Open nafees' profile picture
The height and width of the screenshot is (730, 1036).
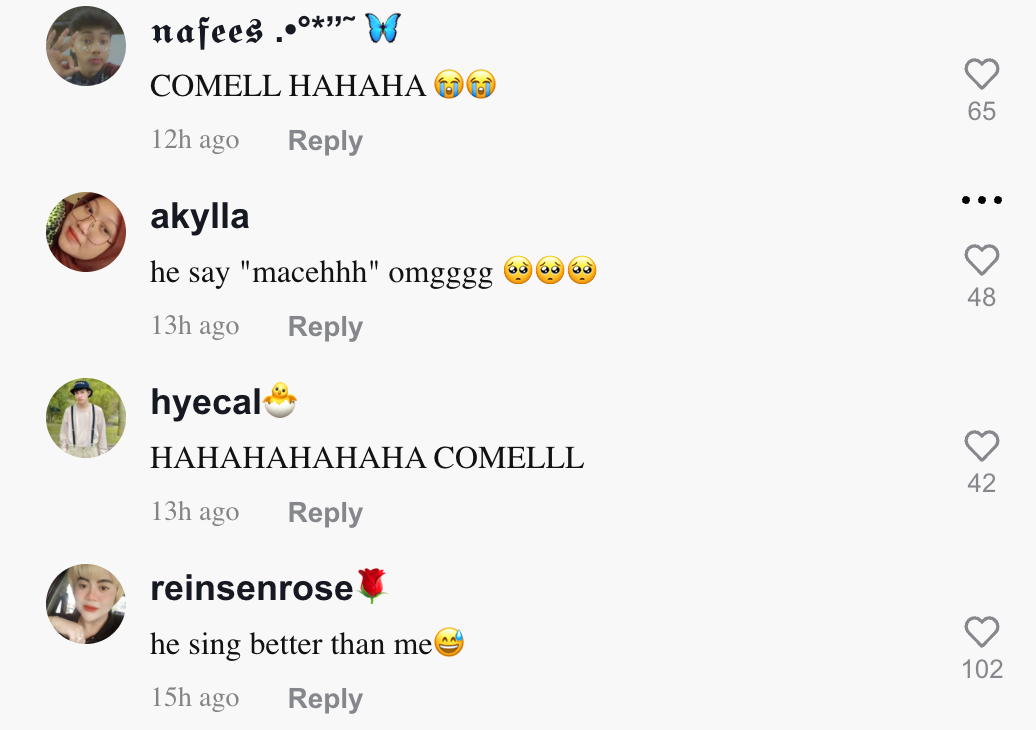tap(86, 46)
